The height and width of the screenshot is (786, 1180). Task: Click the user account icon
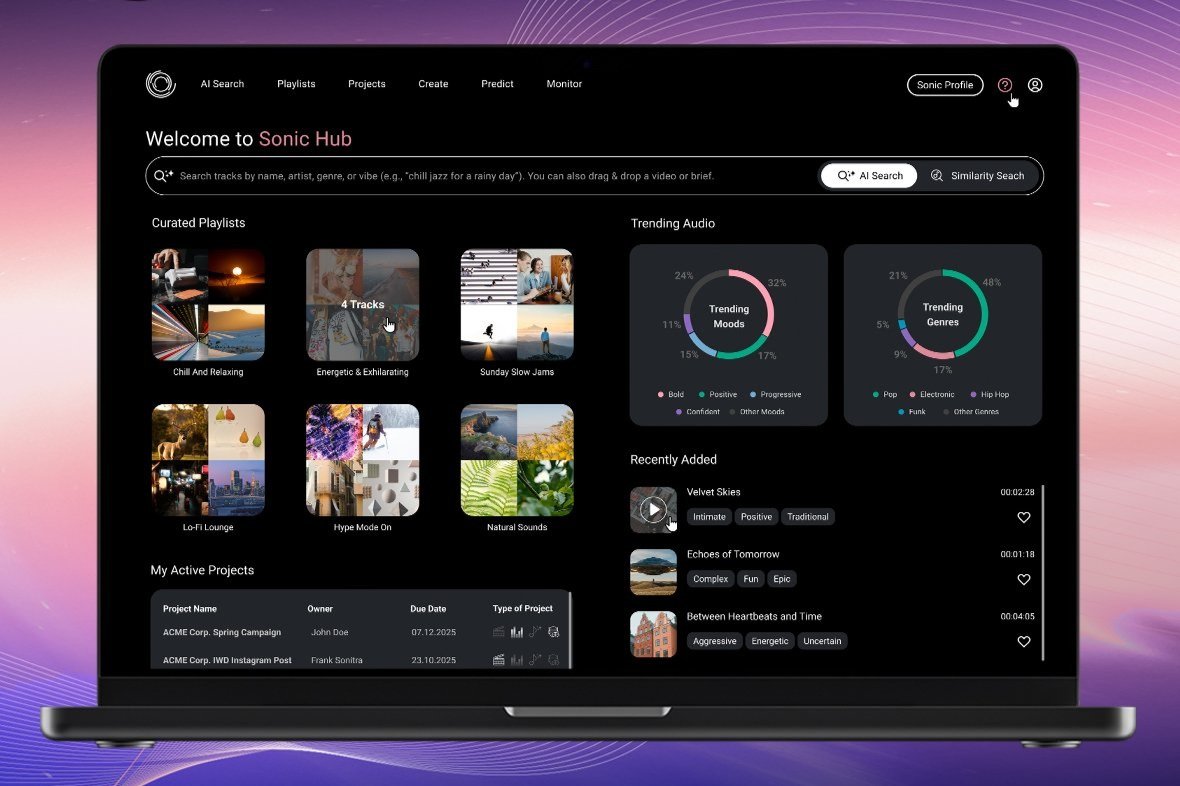coord(1035,84)
